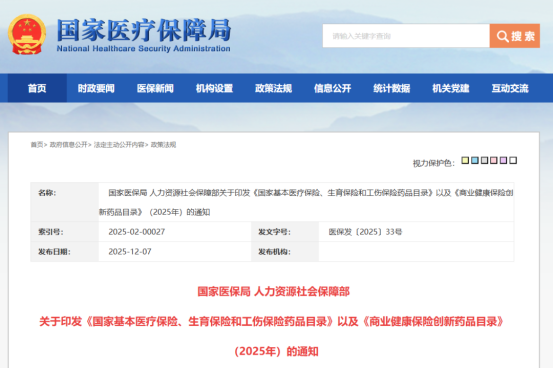
Task: Open the 互动交流 navigation tab
Action: 510,88
